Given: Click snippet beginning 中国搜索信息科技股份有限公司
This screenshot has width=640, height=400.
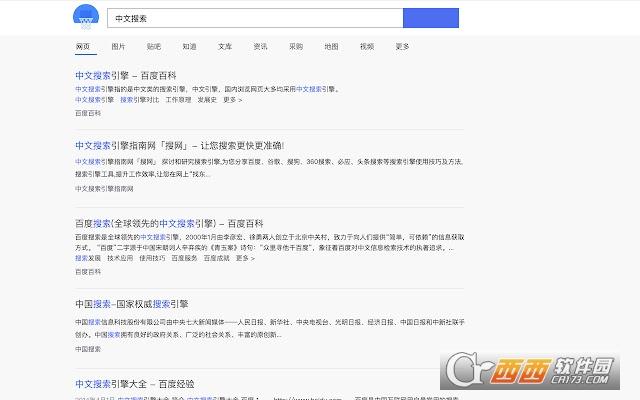Looking at the screenshot, I should (270, 328).
